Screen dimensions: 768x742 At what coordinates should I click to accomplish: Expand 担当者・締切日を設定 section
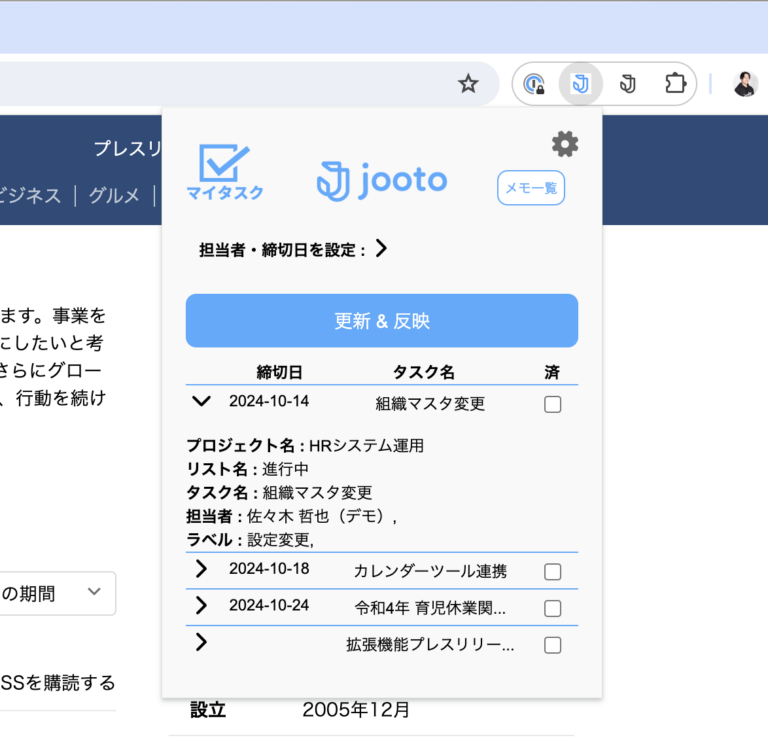382,248
